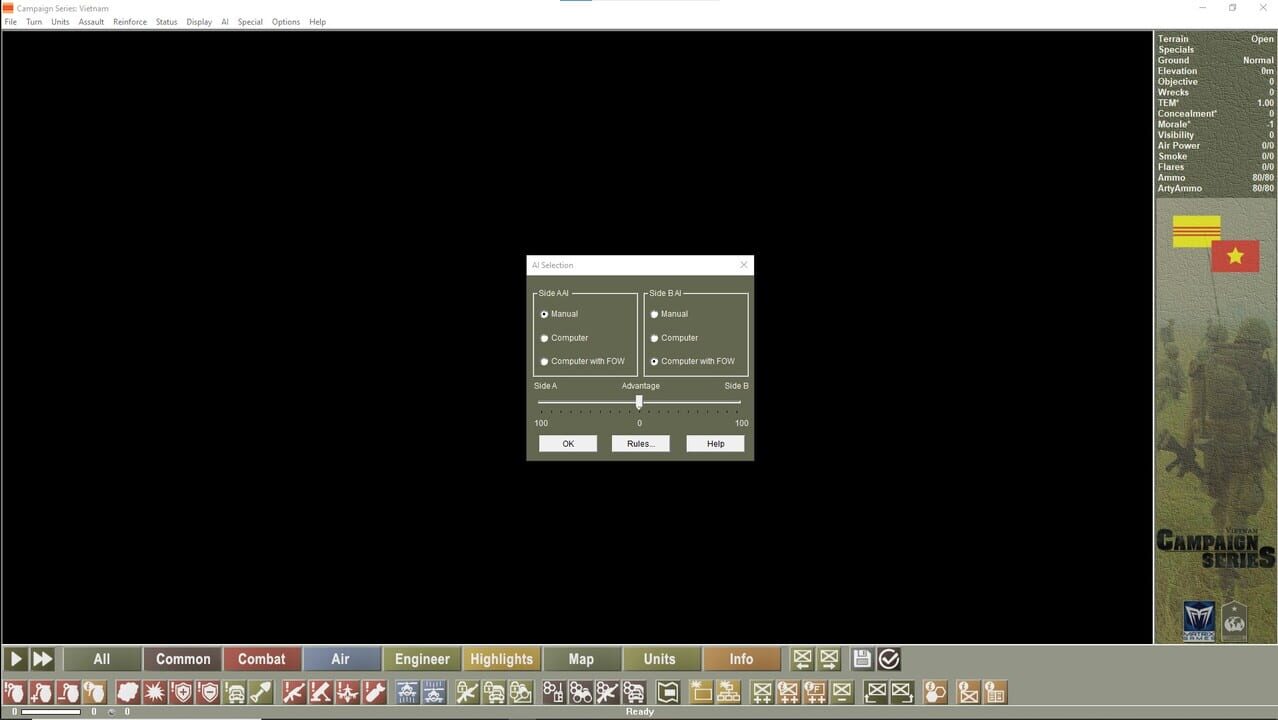Click the bomb air strike icon
1278x720 pixels.
[374, 691]
